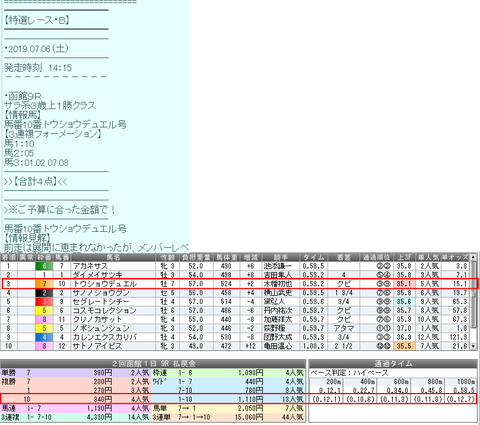Click ペース判定：ハイペース text
The image size is (480, 425).
point(349,373)
